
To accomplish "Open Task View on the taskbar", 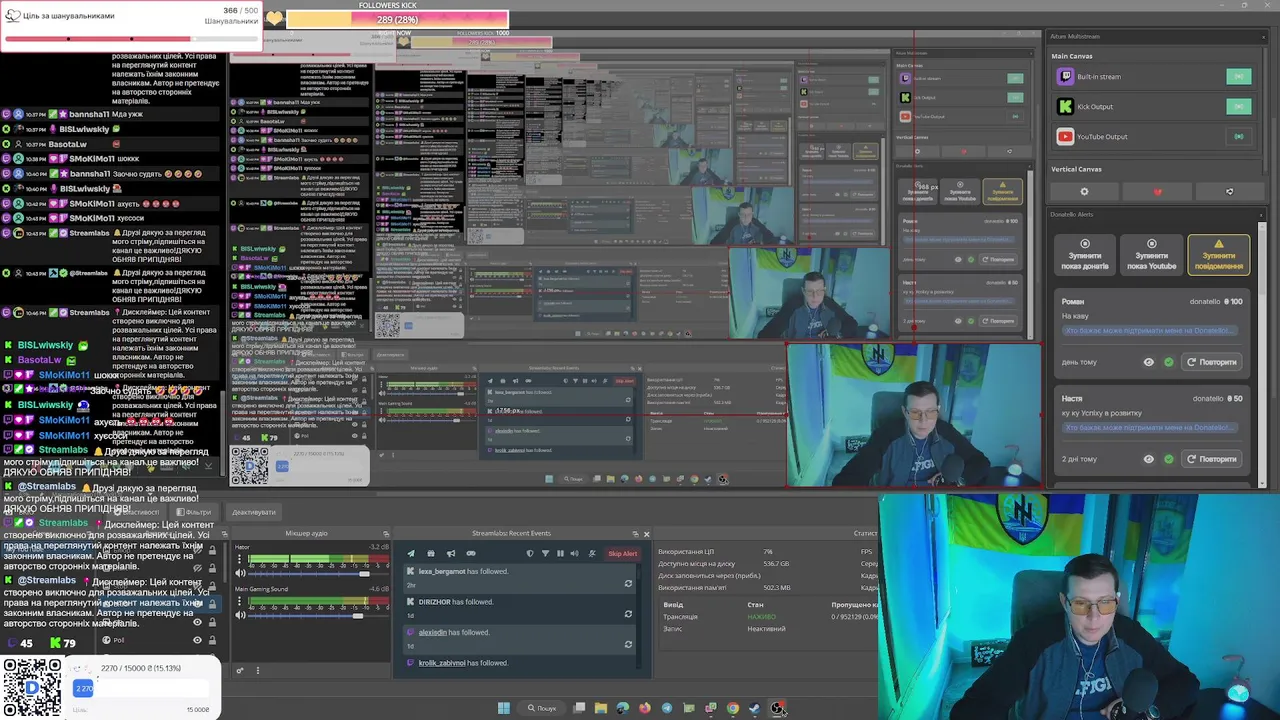I will coord(579,708).
